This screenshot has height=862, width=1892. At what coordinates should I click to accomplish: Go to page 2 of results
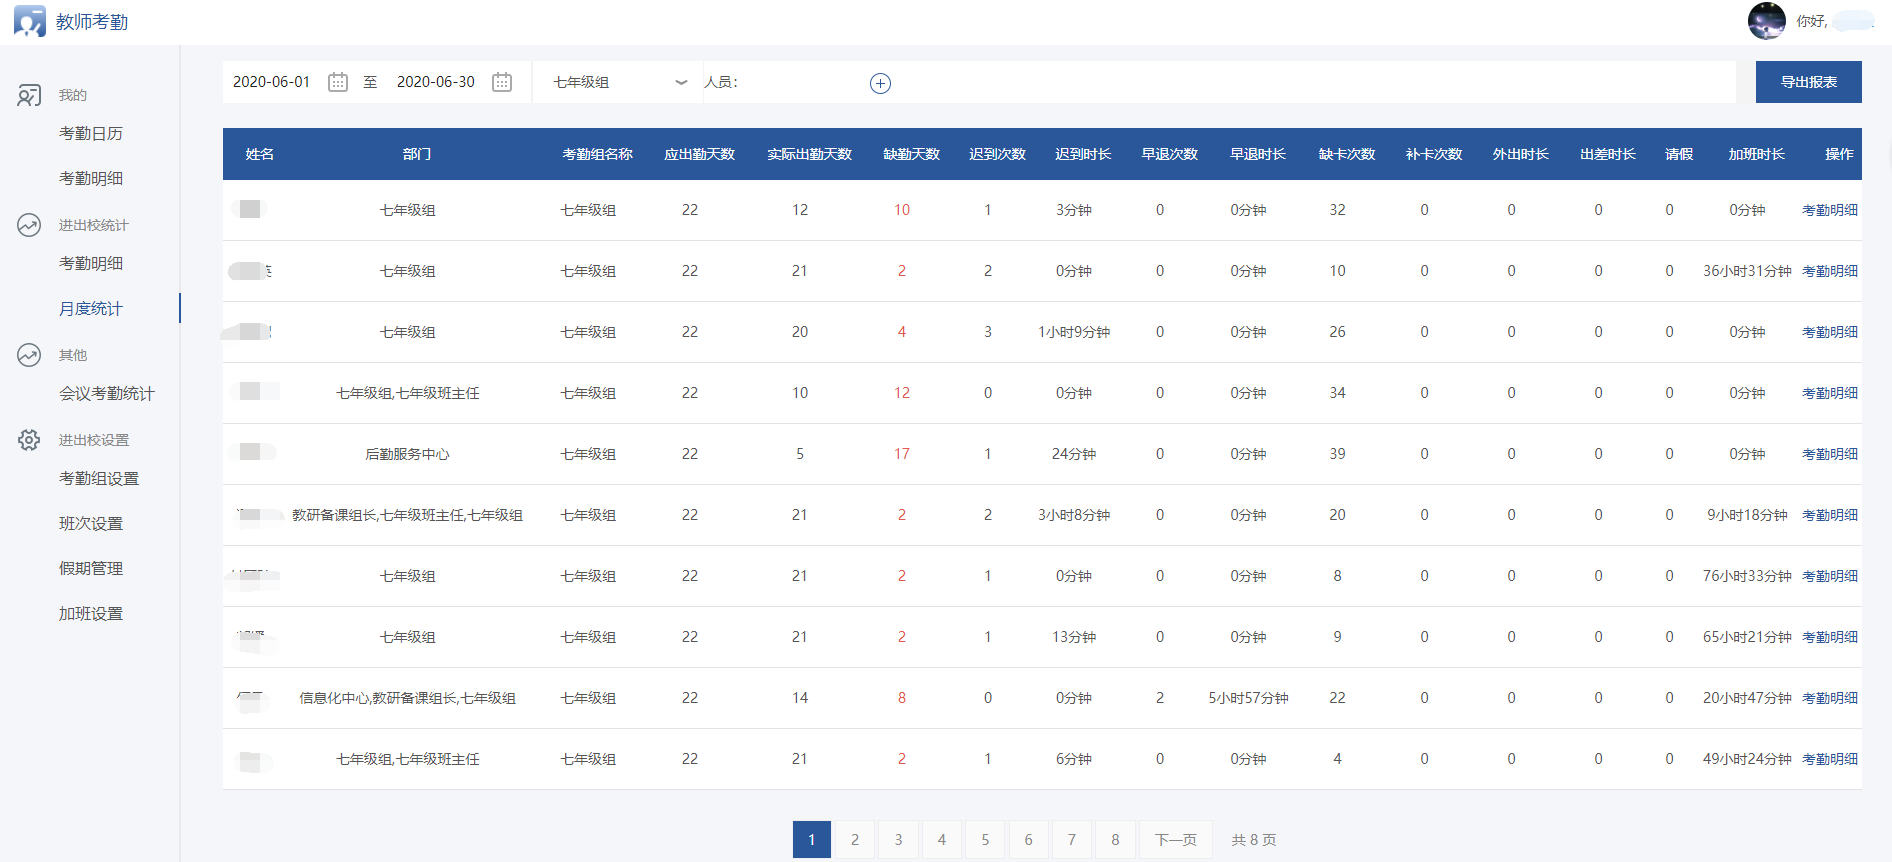tap(855, 839)
